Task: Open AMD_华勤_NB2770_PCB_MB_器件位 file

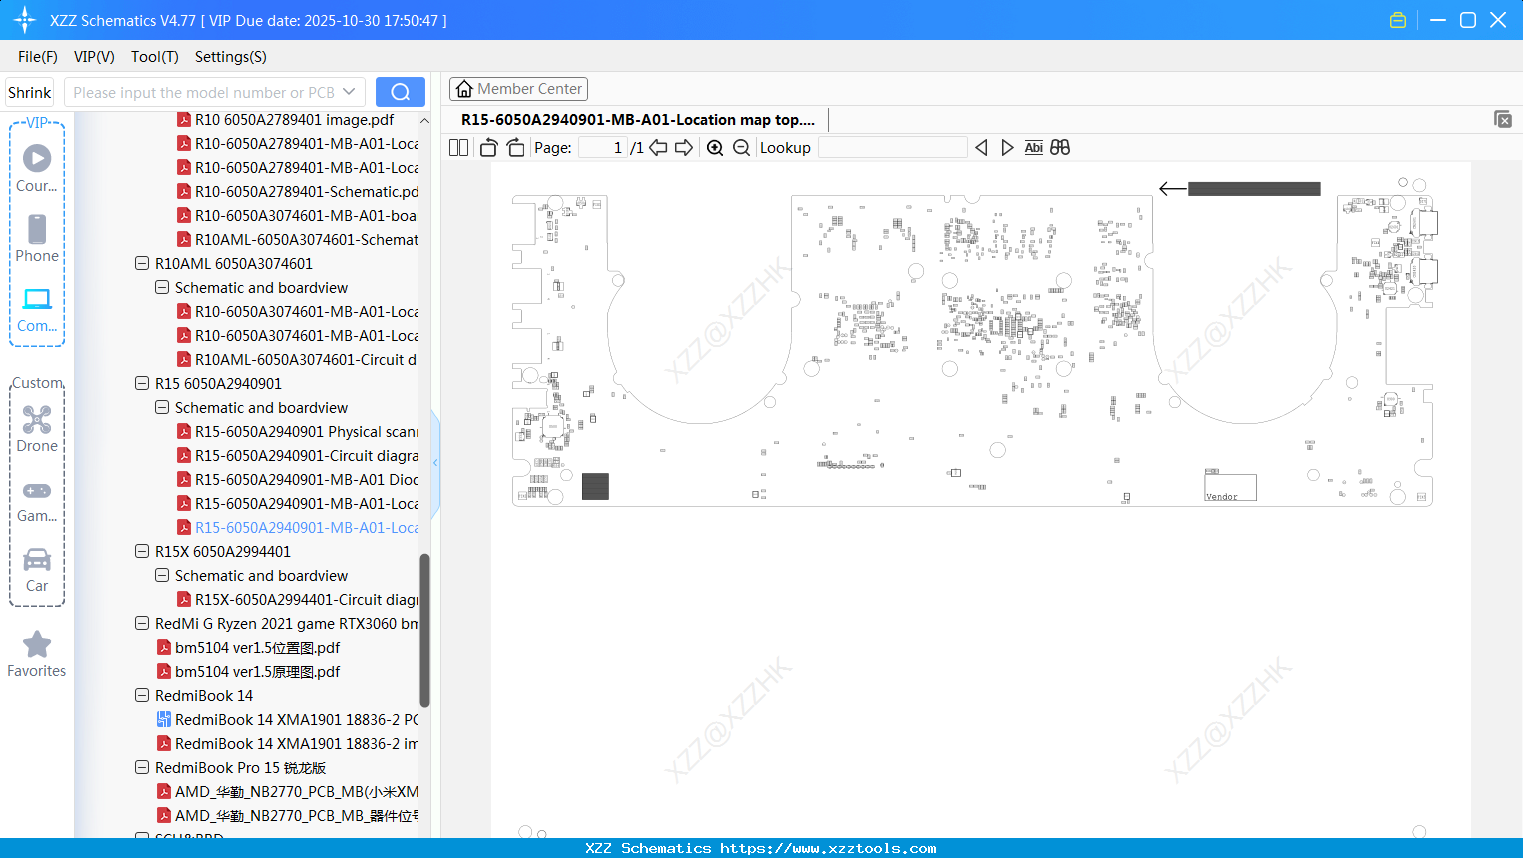Action: pyautogui.click(x=288, y=816)
